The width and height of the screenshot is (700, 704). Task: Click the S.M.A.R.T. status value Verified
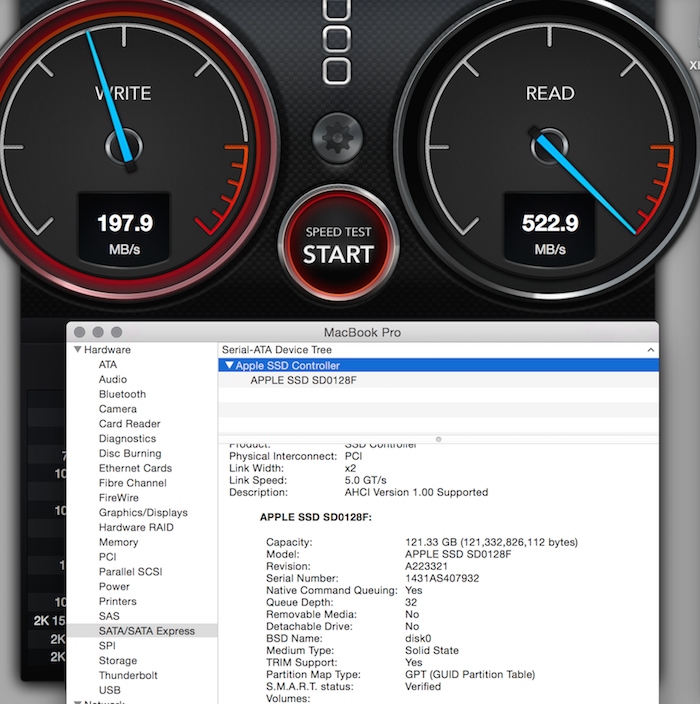coord(423,686)
